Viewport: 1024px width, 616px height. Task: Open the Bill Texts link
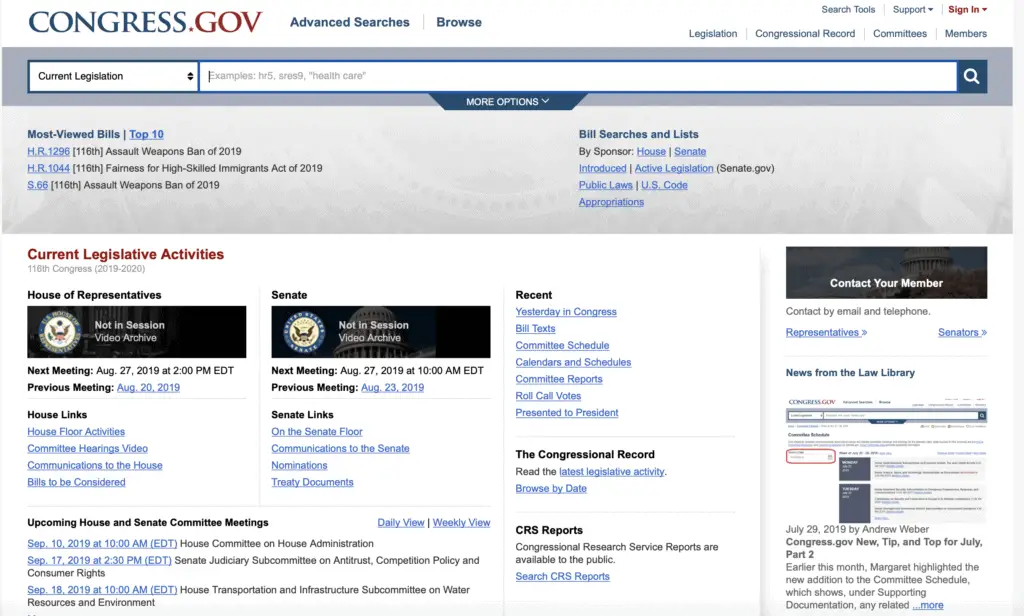tap(536, 329)
